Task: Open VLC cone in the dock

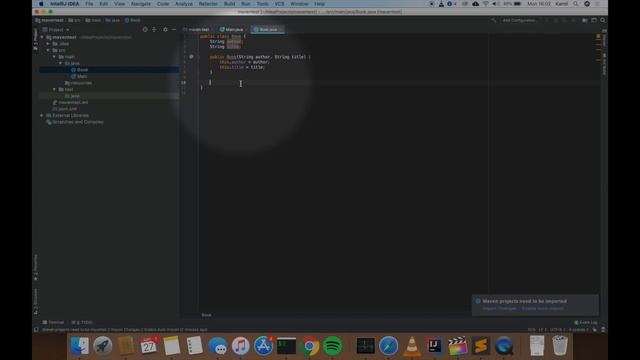Action: tap(412, 346)
